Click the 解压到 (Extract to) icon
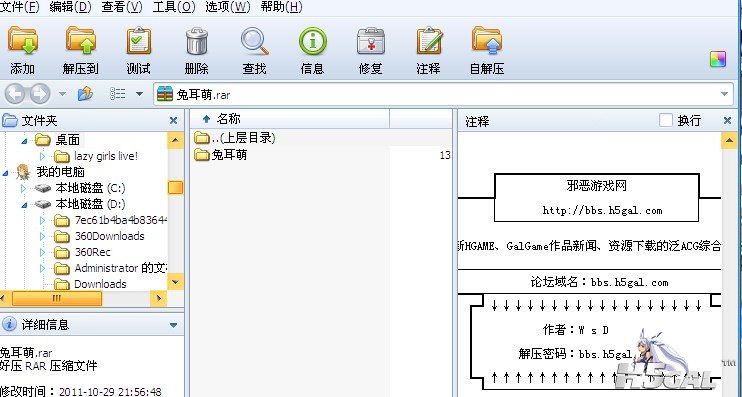Viewport: 742px width, 397px height. (80, 41)
